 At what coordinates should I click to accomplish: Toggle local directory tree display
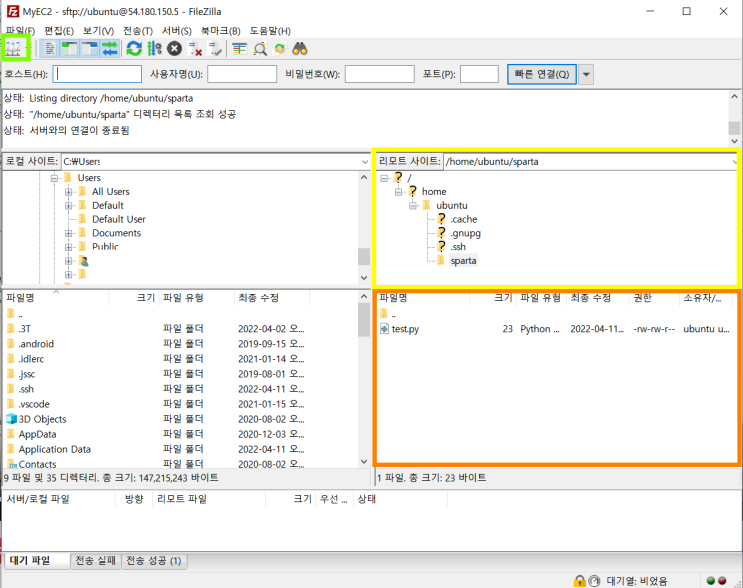pos(70,49)
